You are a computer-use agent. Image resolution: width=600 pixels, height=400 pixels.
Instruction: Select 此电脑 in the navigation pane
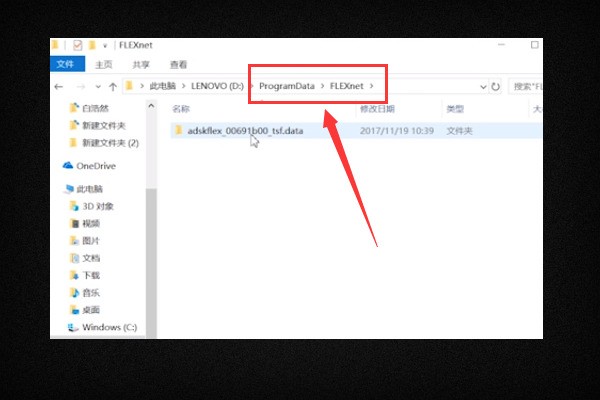(90, 189)
